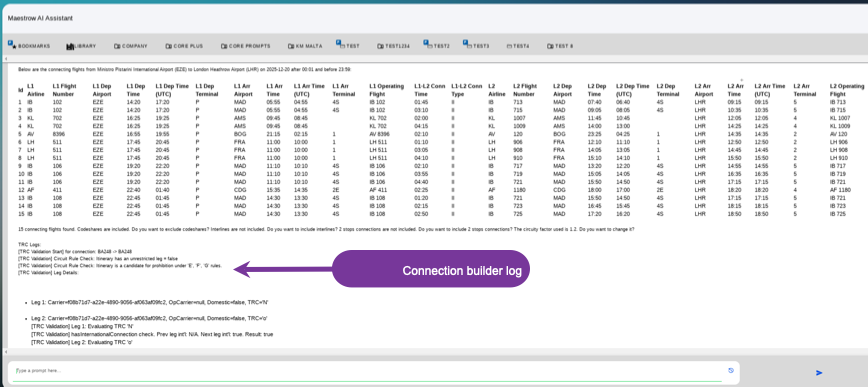Viewport: 868px width, 387px height.
Task: Click the 'L1-L2 Conn Type' column header
Action: [x=467, y=90]
